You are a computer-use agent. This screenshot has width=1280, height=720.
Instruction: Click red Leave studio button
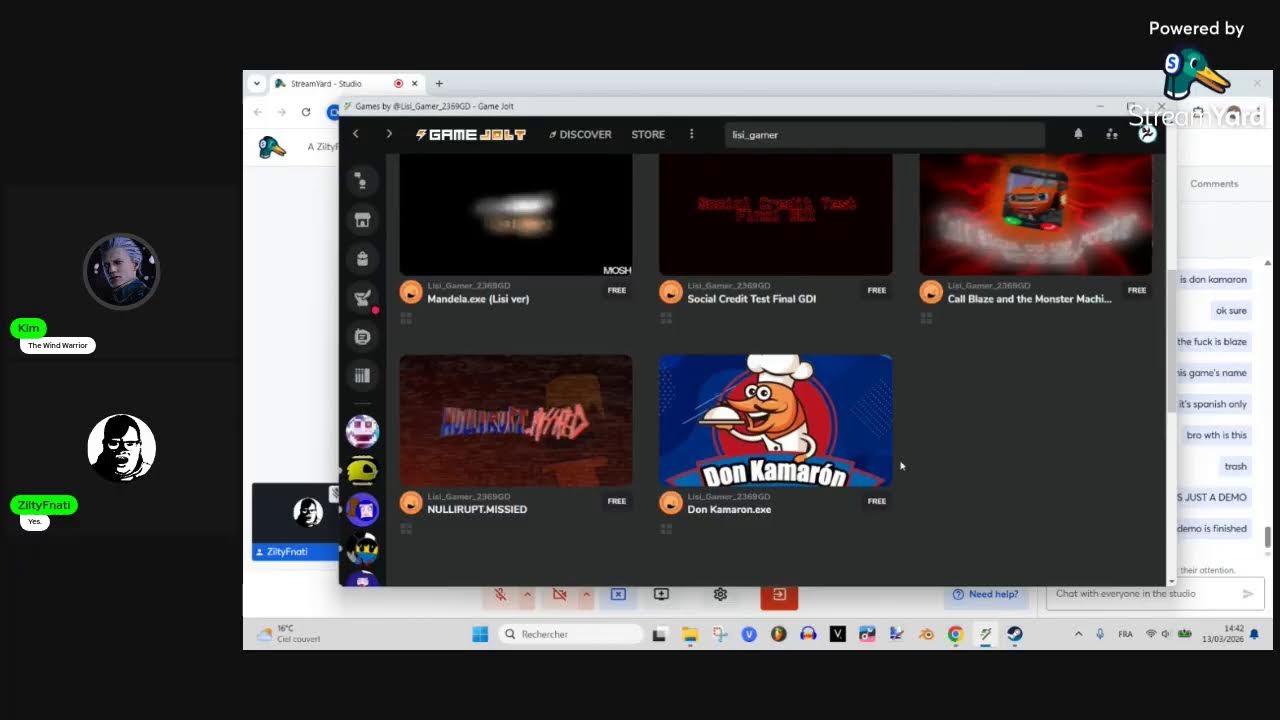[779, 594]
